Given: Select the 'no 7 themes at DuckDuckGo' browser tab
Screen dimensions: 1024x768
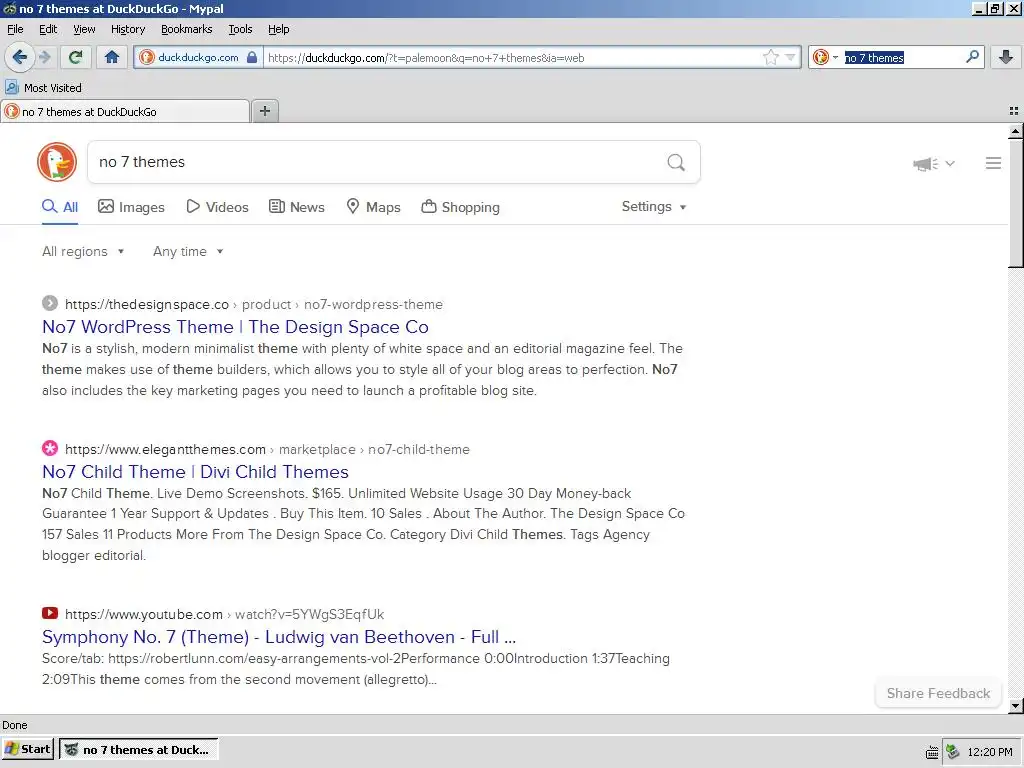Looking at the screenshot, I should pos(125,112).
